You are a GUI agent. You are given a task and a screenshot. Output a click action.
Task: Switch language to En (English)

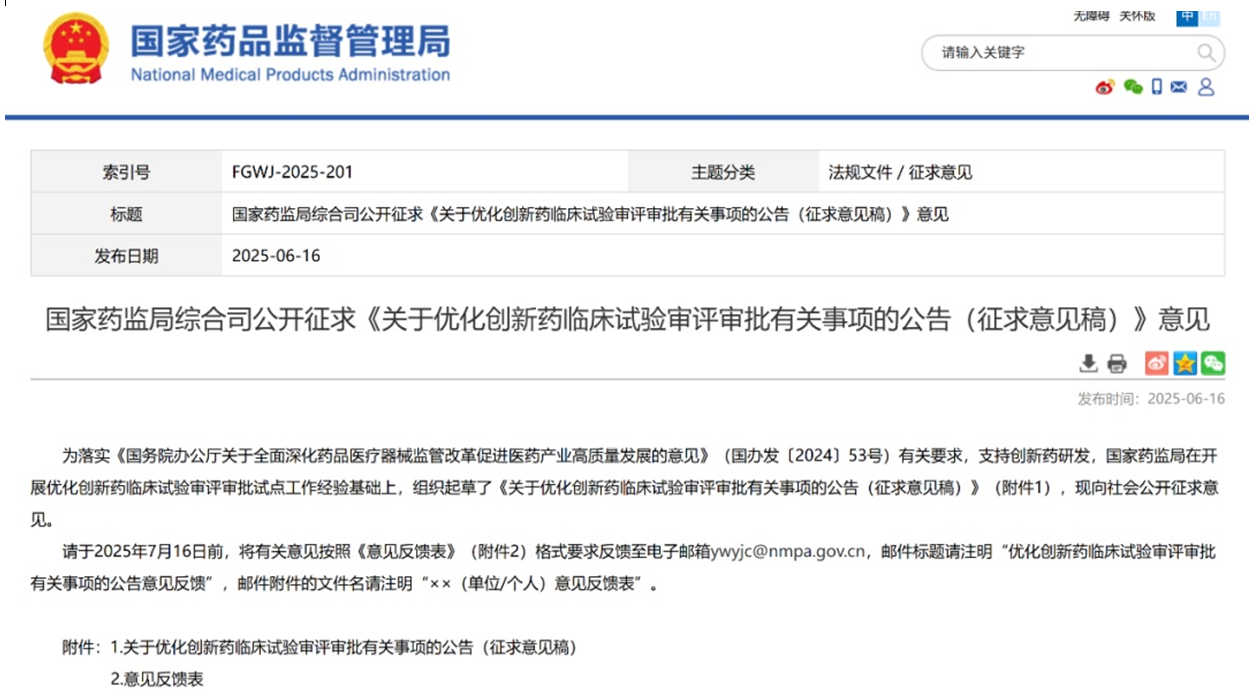tap(1210, 16)
